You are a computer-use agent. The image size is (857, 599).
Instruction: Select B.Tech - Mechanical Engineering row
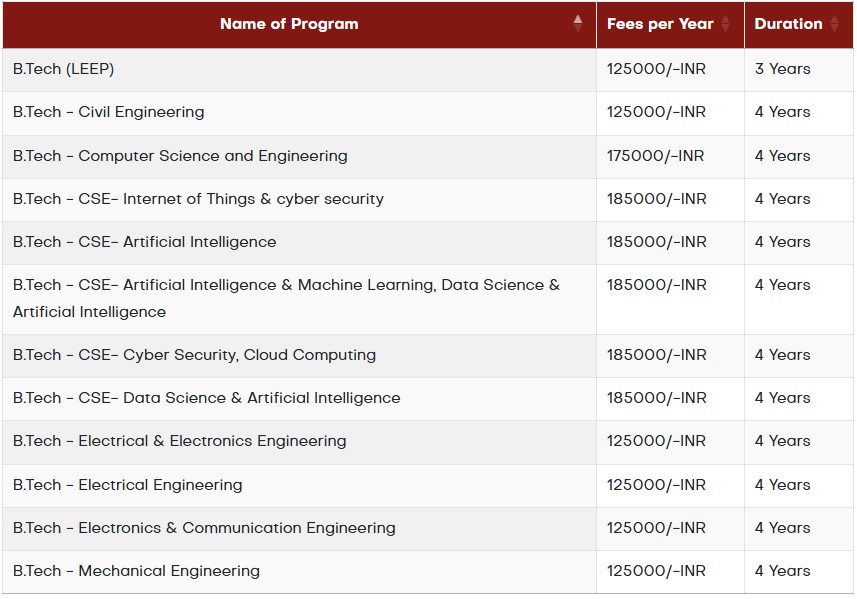pyautogui.click(x=428, y=571)
